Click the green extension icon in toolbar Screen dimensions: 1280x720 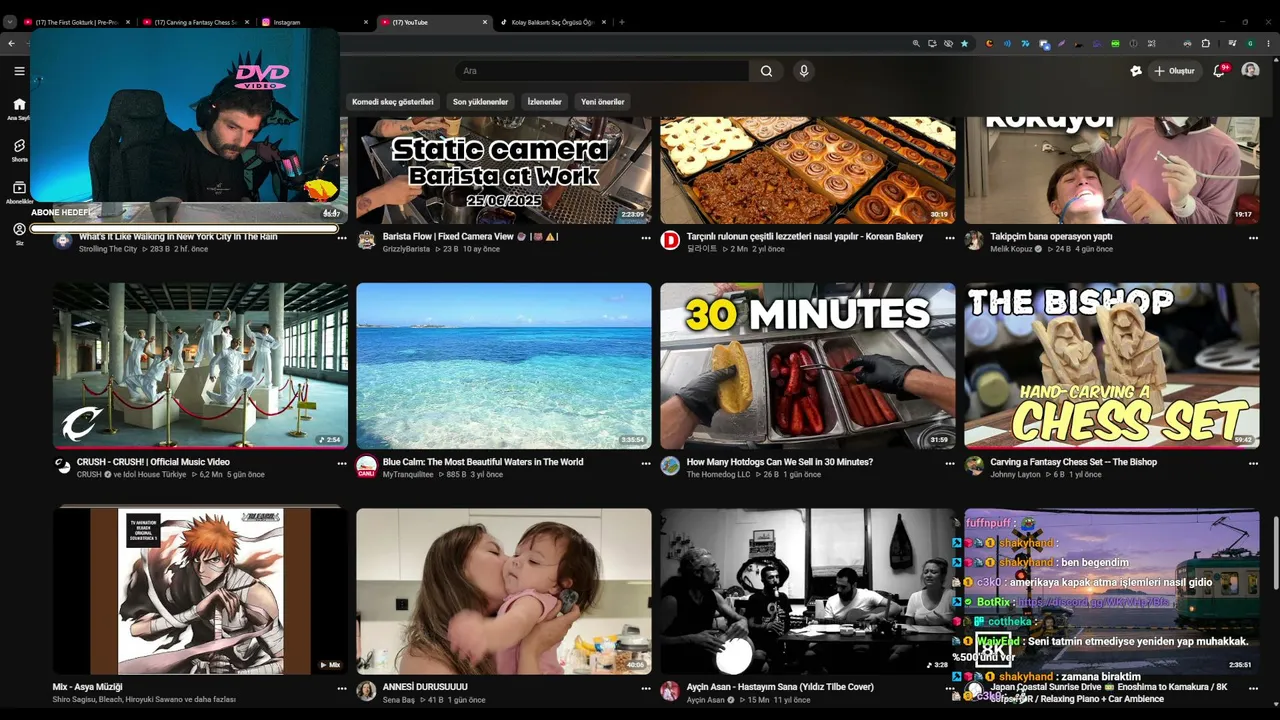1115,43
